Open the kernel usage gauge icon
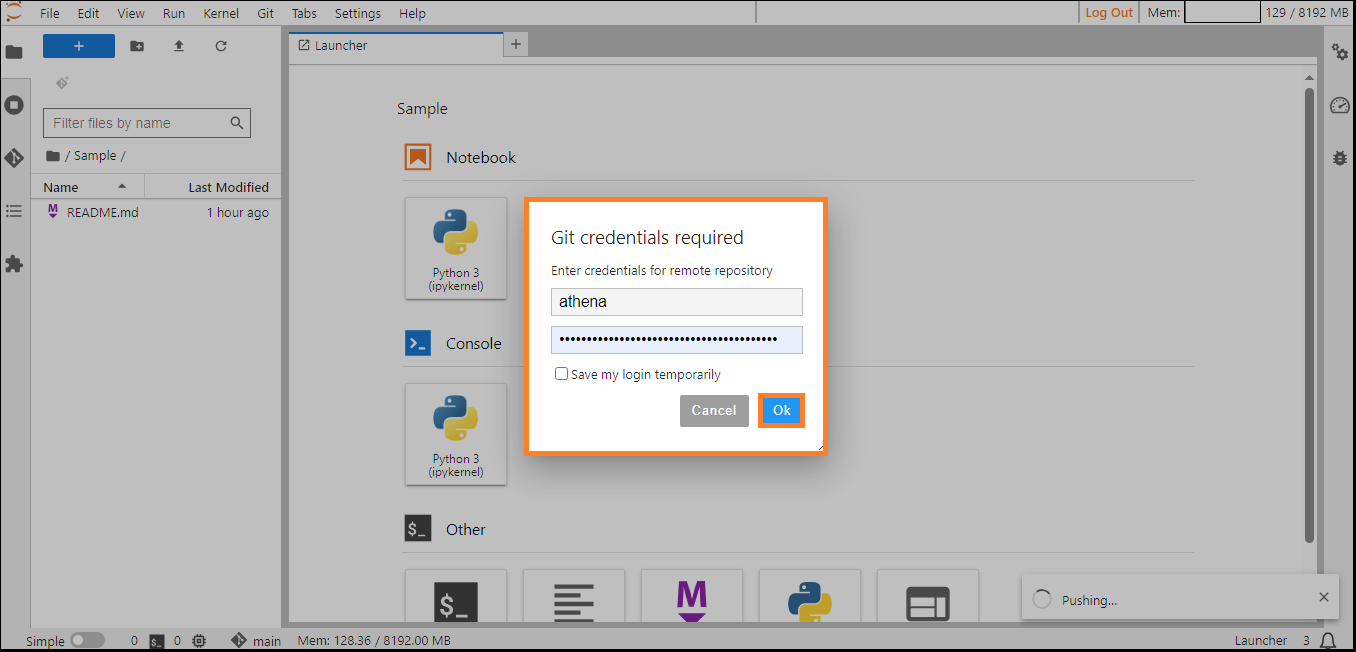Image resolution: width=1356 pixels, height=652 pixels. click(x=1340, y=105)
